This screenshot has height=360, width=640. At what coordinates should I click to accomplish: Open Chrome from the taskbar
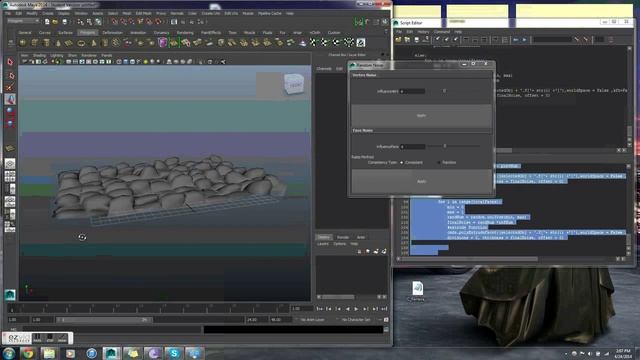click(28, 353)
